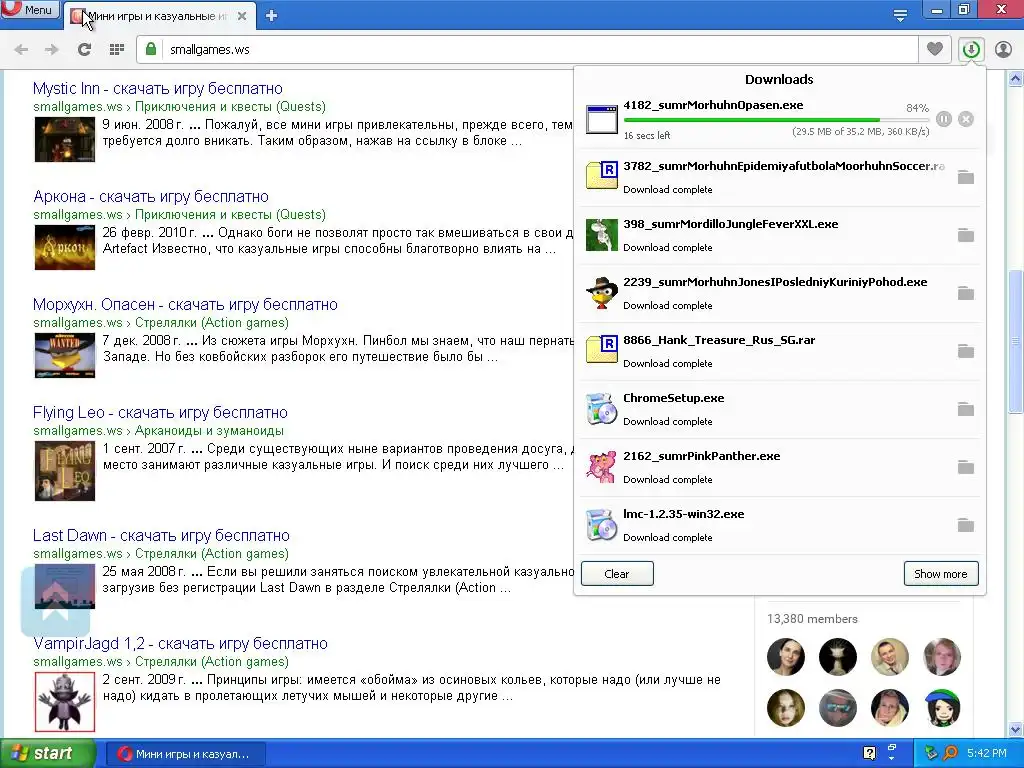Go forward with the forward arrow
Viewport: 1024px width, 768px height.
coord(52,50)
